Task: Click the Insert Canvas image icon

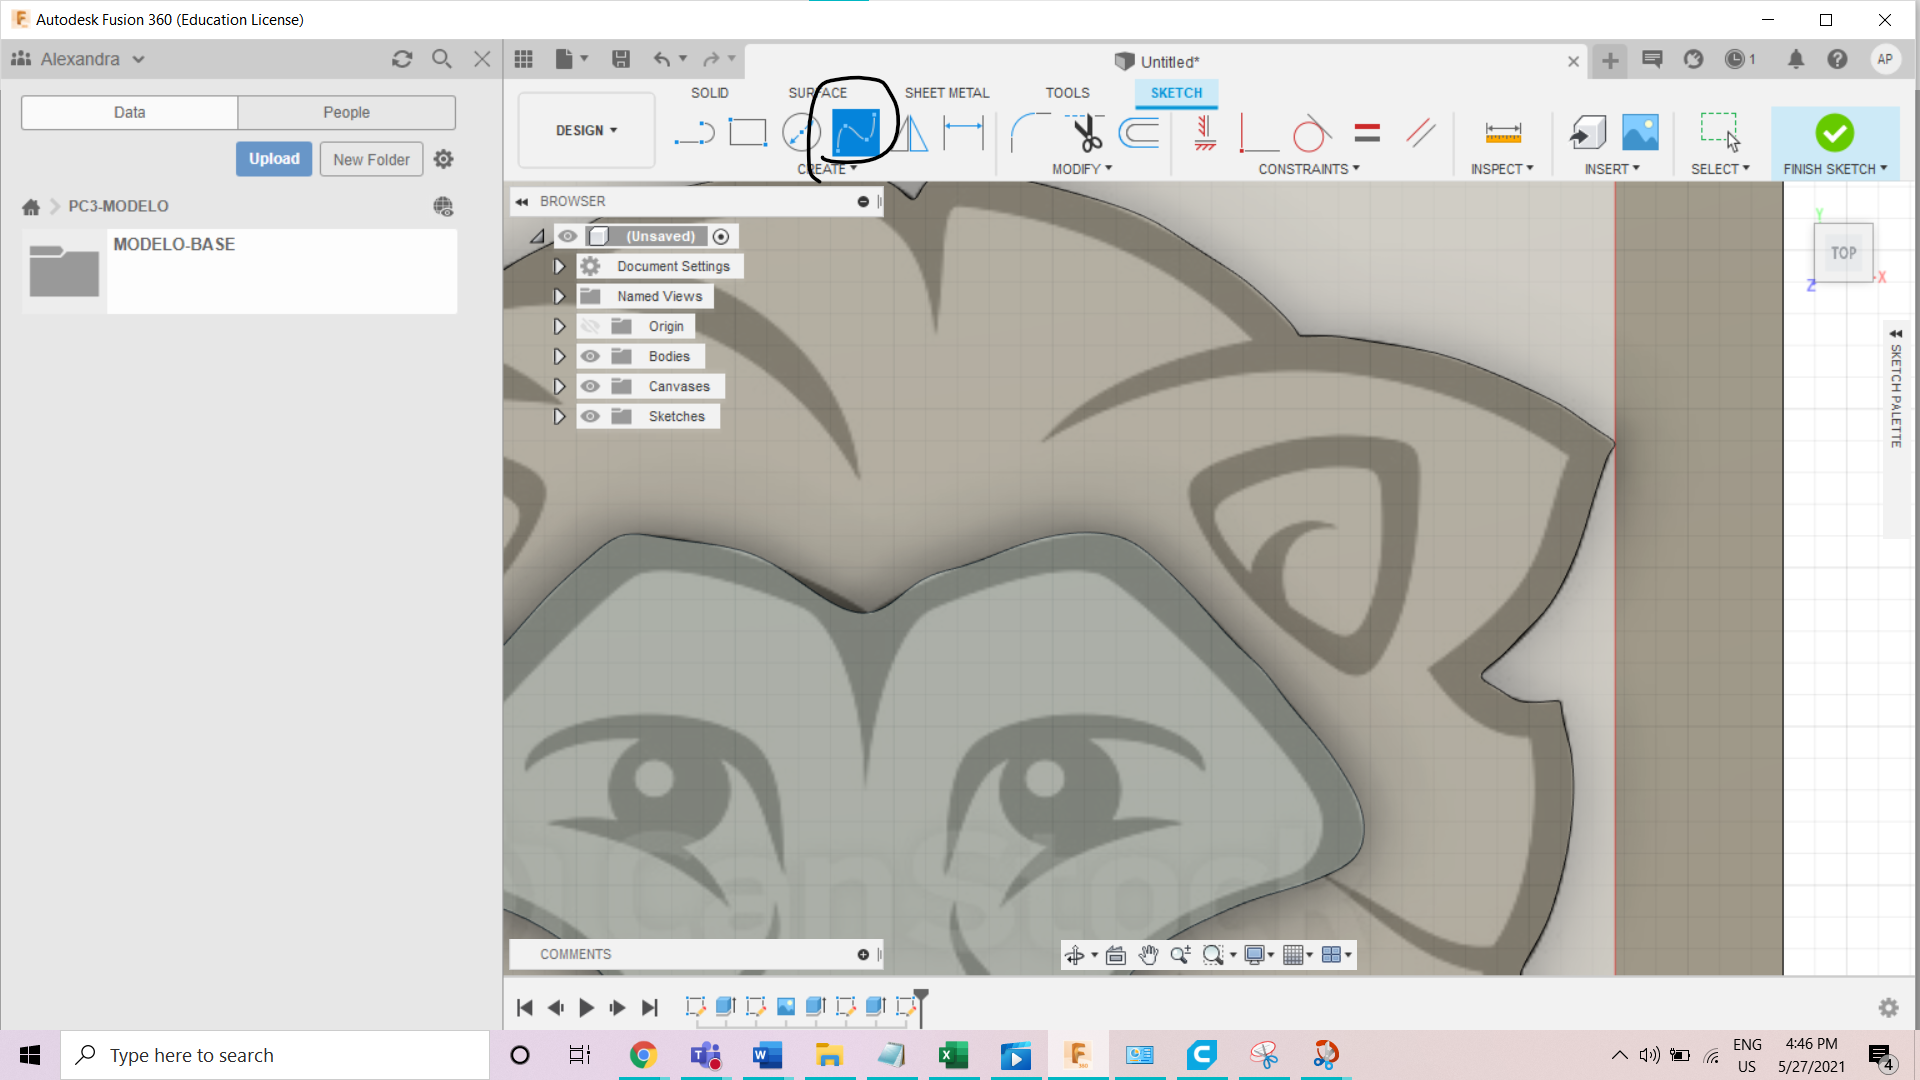Action: 1640,132
